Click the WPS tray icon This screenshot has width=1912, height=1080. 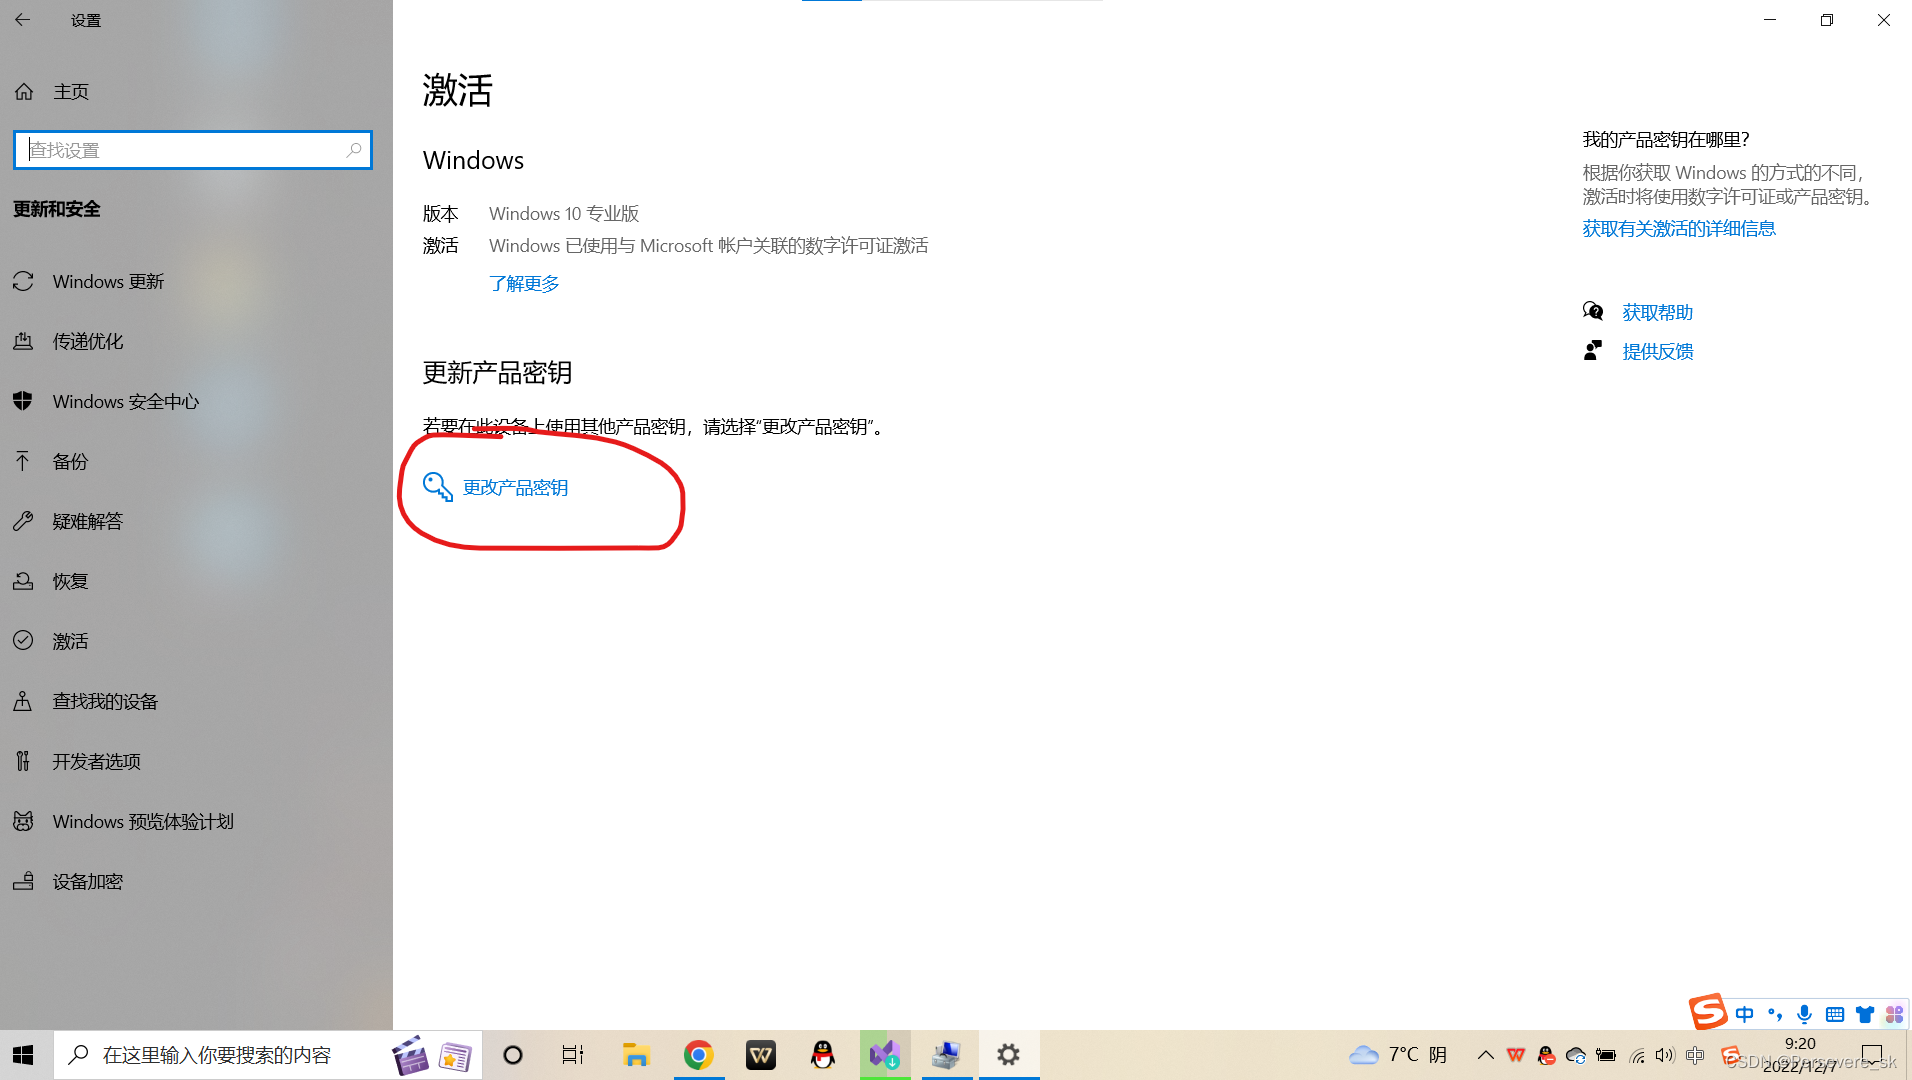(x=1516, y=1055)
